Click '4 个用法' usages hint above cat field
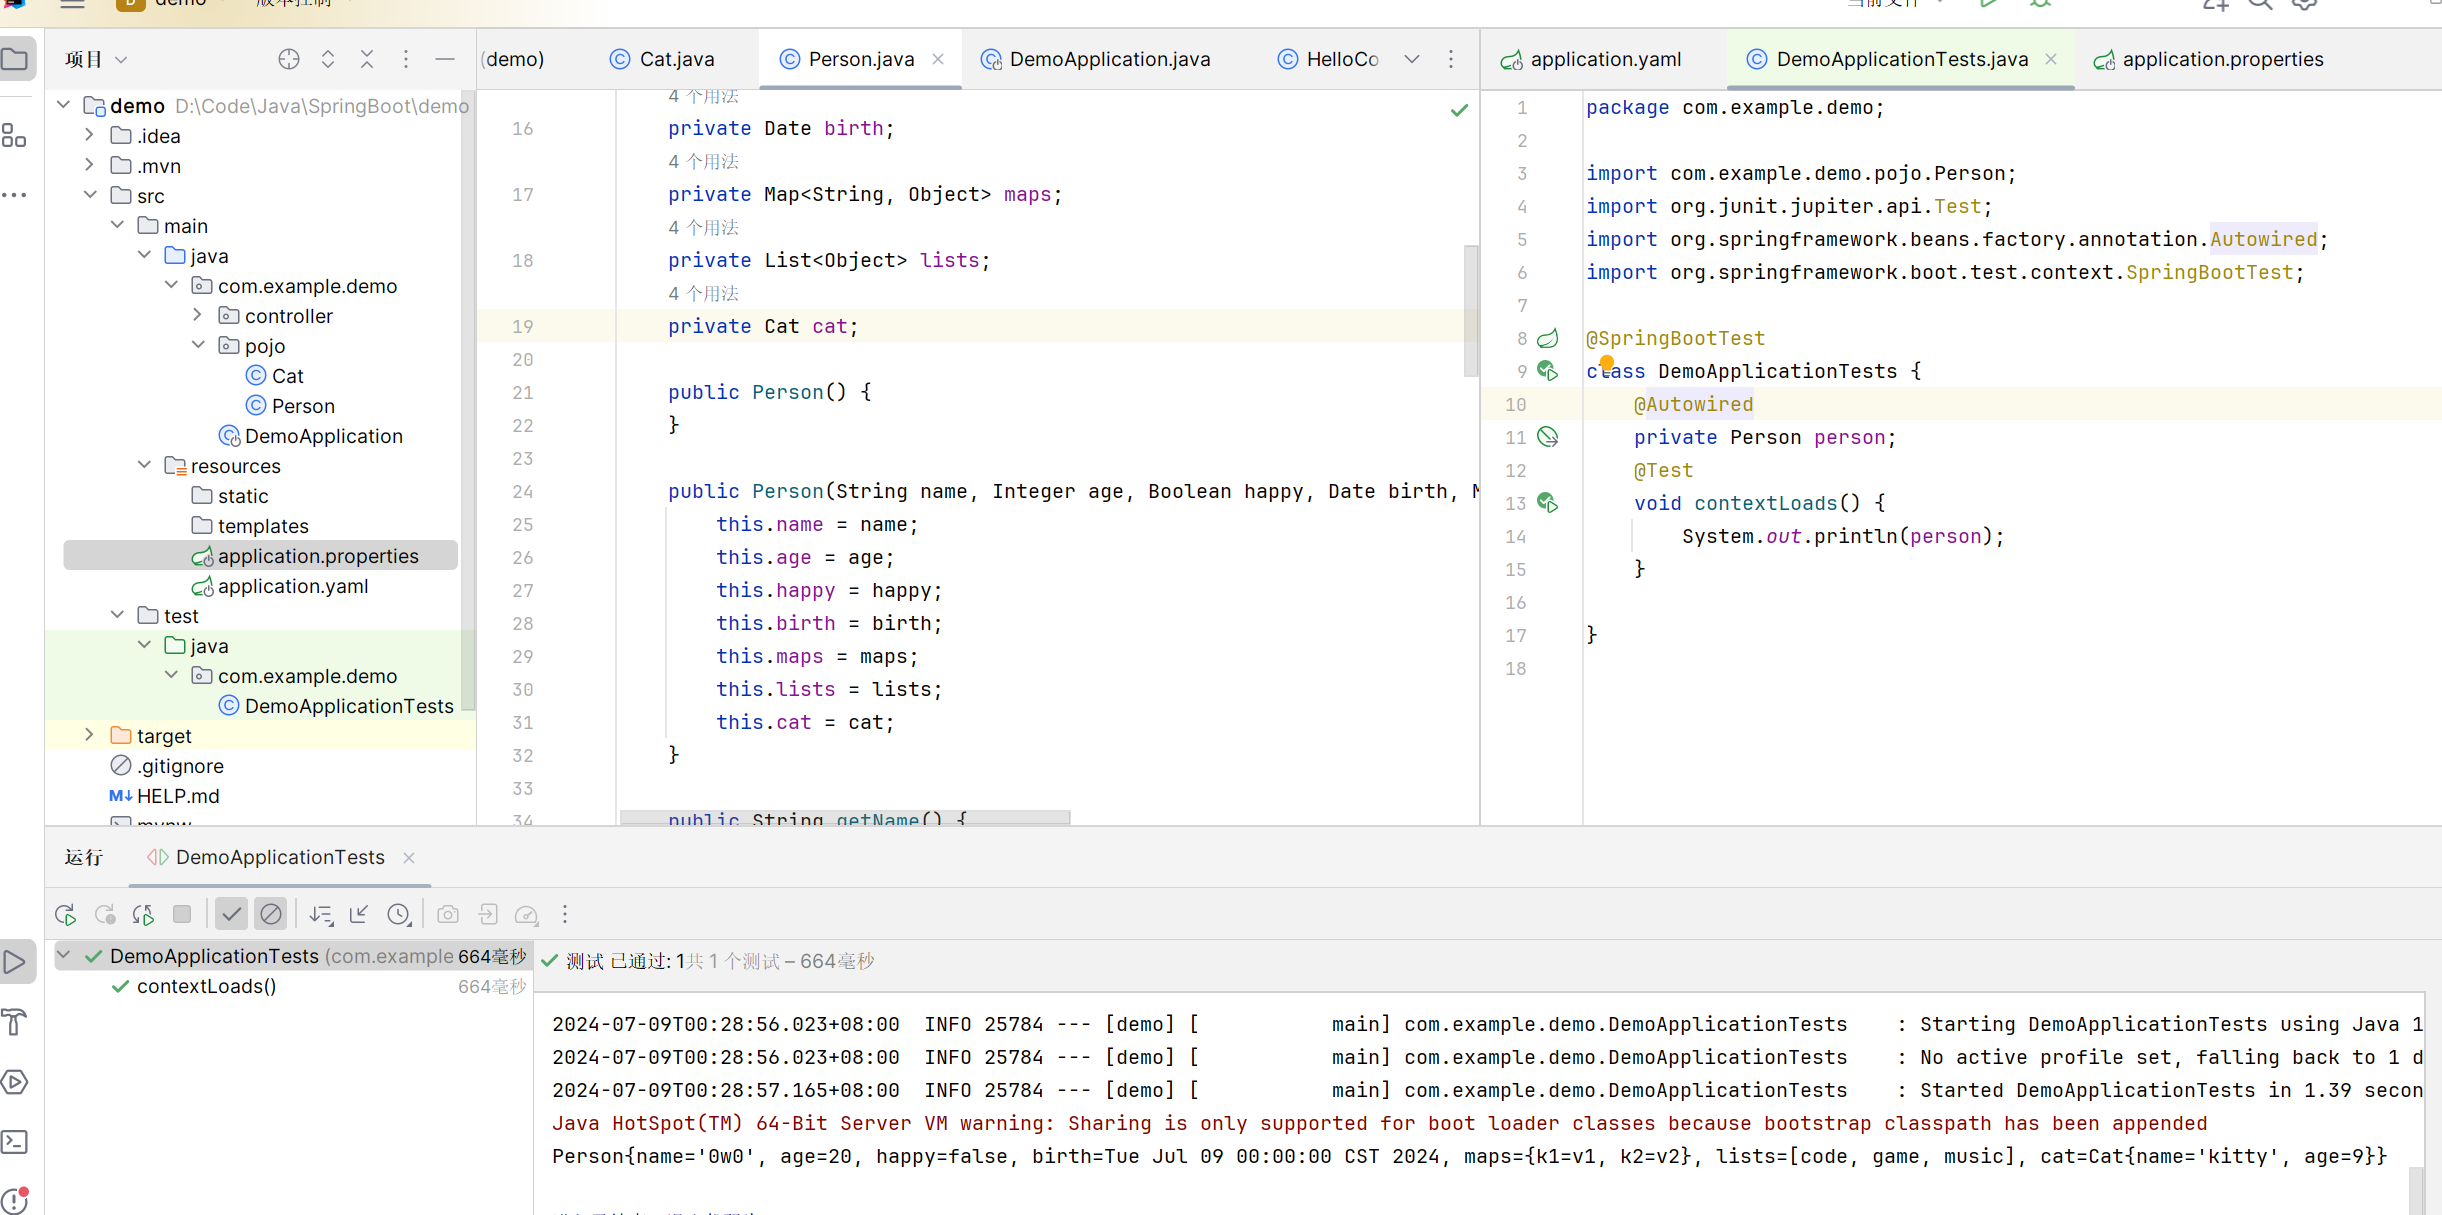This screenshot has width=2442, height=1215. 703,293
